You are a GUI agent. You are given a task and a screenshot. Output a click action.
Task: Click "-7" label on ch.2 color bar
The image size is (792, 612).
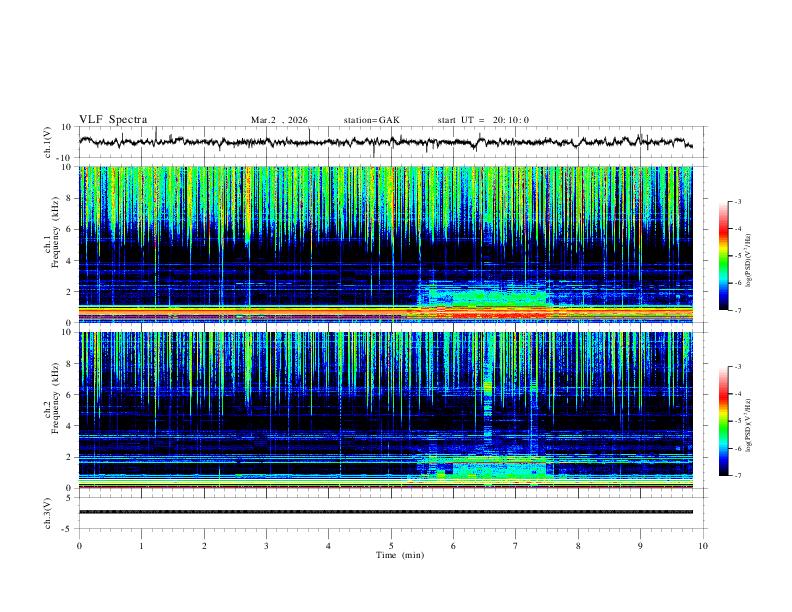737,475
